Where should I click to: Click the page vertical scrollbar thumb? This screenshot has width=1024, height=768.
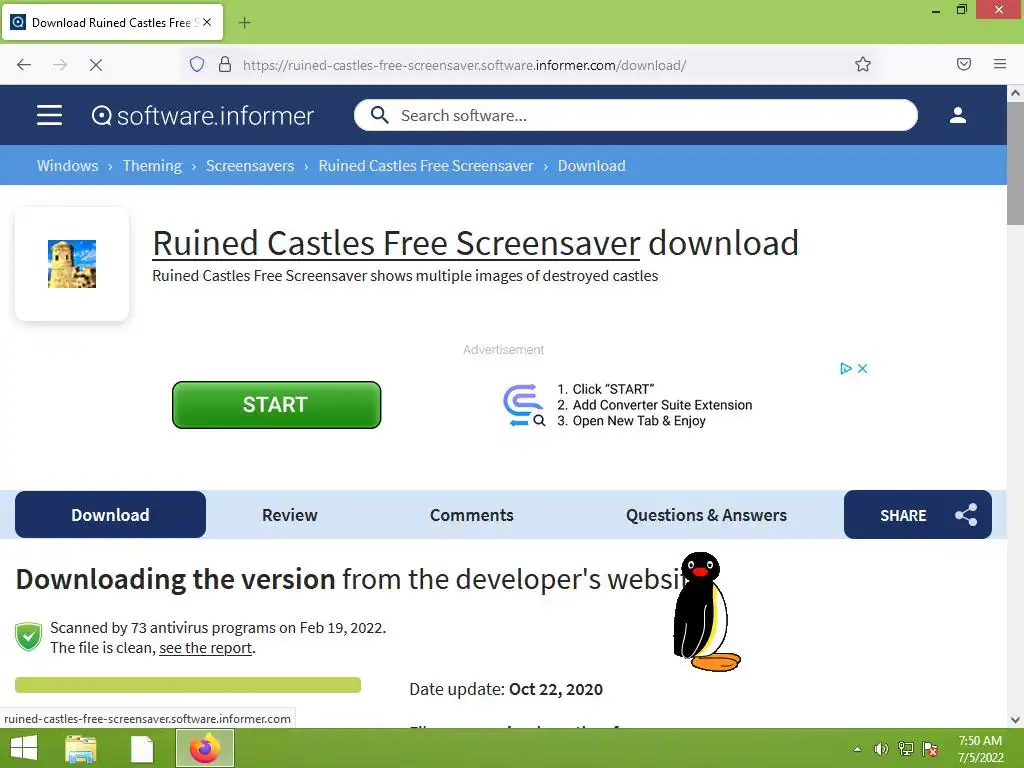[1015, 163]
